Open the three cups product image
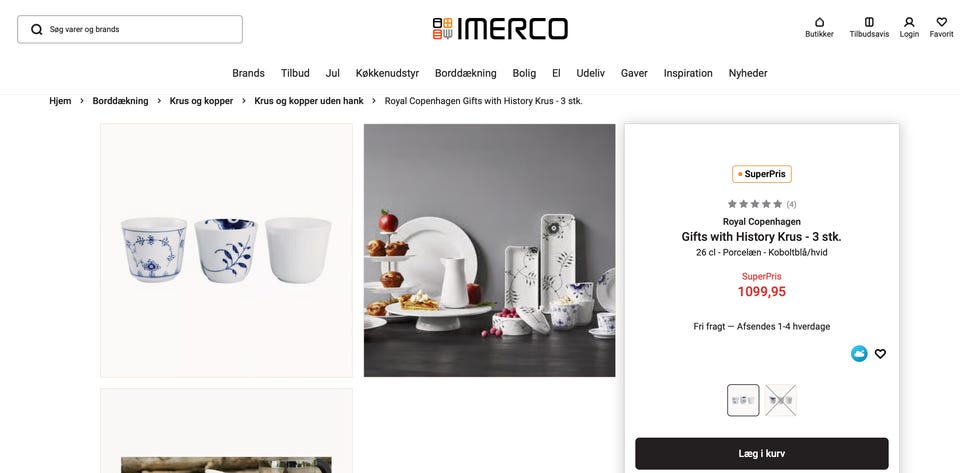Screen dimensions: 960x473 (x=227, y=250)
